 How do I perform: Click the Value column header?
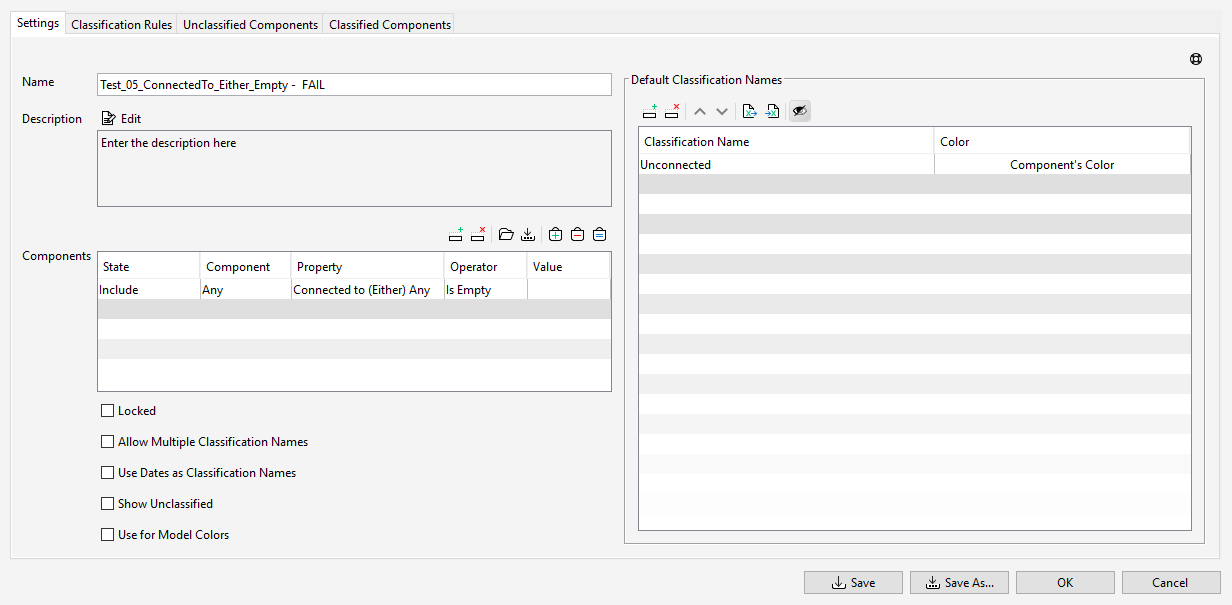pos(569,266)
